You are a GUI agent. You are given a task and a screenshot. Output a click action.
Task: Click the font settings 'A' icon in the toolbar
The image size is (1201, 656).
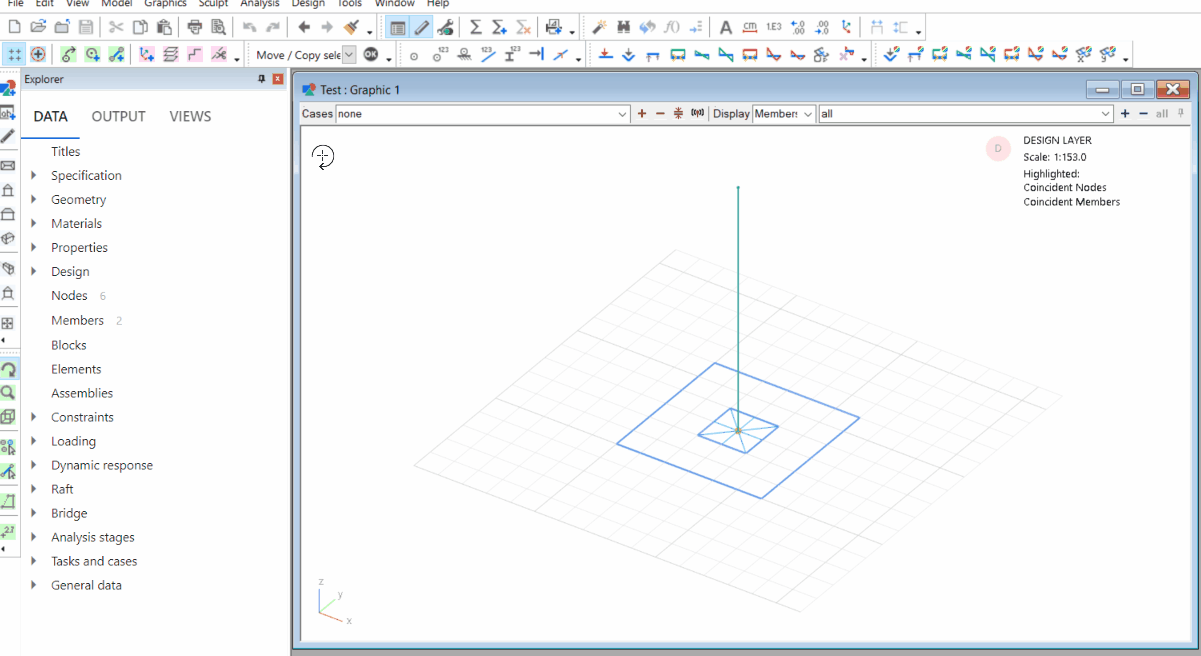tap(725, 27)
